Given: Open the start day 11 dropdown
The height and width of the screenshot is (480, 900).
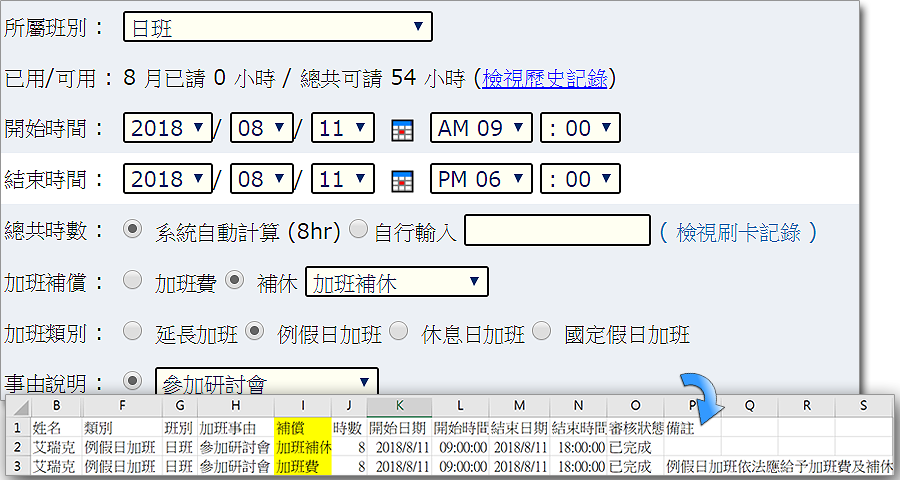Looking at the screenshot, I should click(343, 127).
